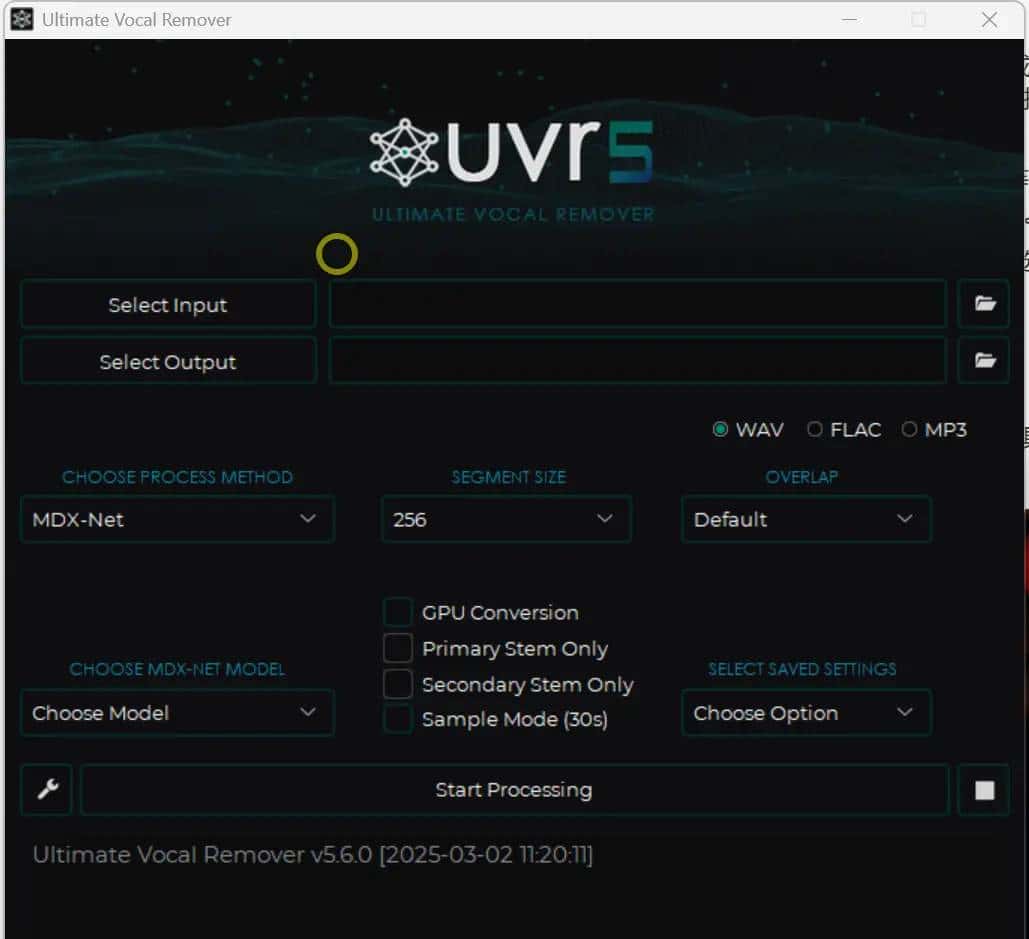The height and width of the screenshot is (939, 1029).
Task: Open settings with the wrench icon
Action: tap(45, 790)
